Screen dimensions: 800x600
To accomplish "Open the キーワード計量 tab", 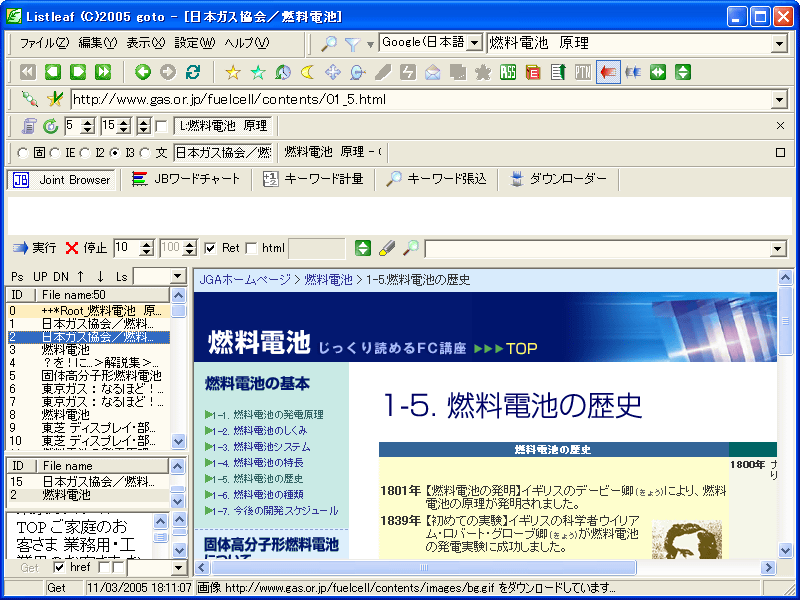I will [313, 179].
